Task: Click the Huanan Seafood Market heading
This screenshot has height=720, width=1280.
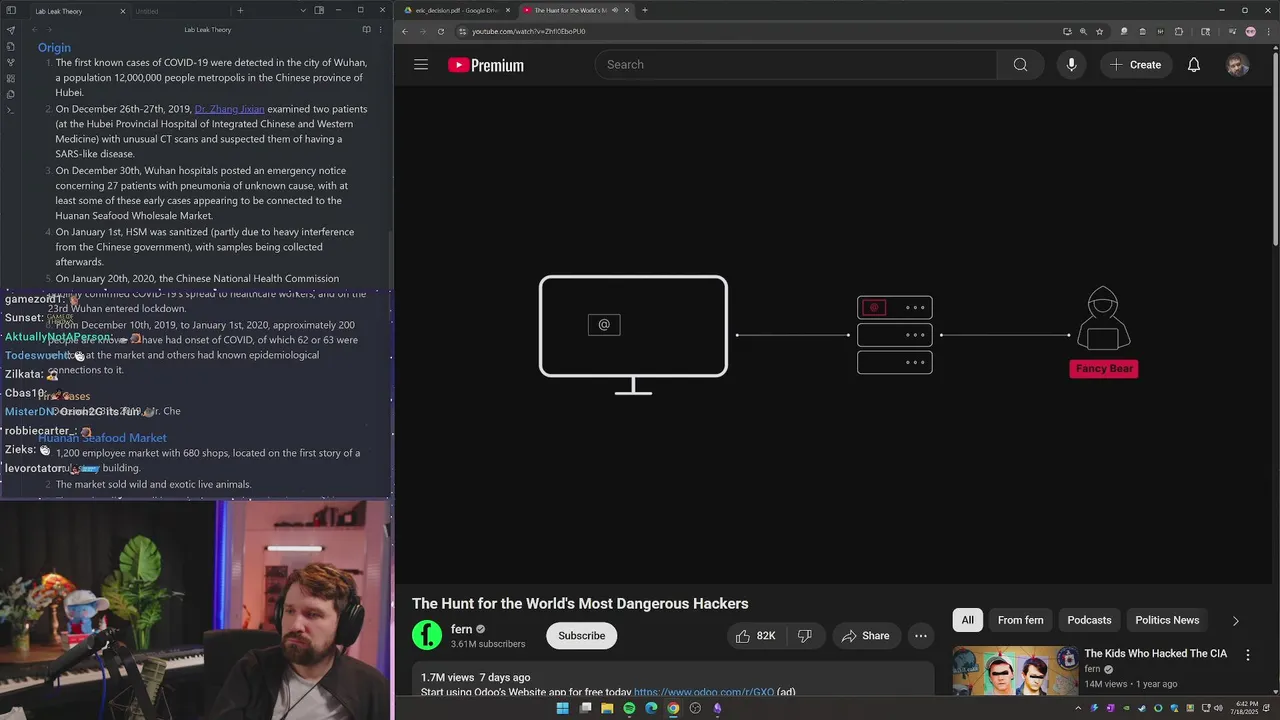Action: (102, 438)
